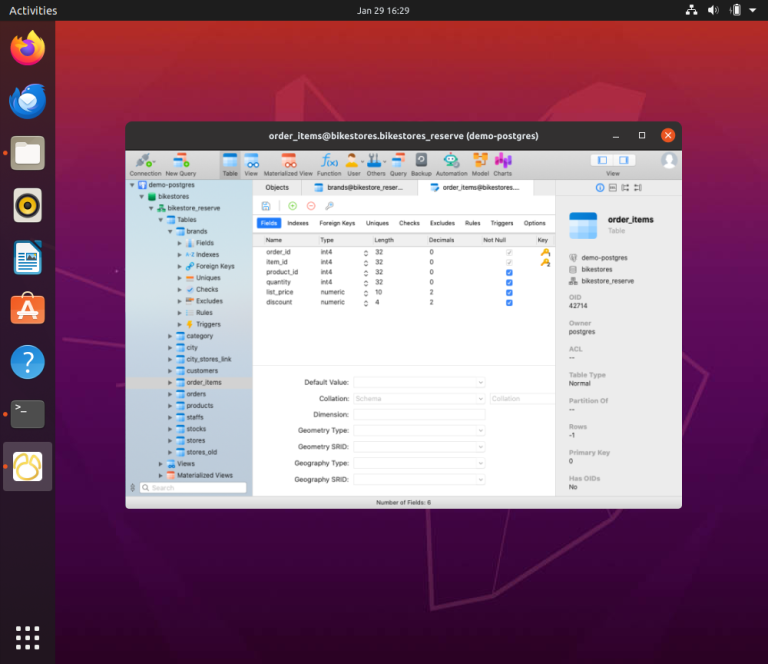This screenshot has height=664, width=768.
Task: Toggle Not Null checkbox for product_id
Action: pyautogui.click(x=510, y=272)
